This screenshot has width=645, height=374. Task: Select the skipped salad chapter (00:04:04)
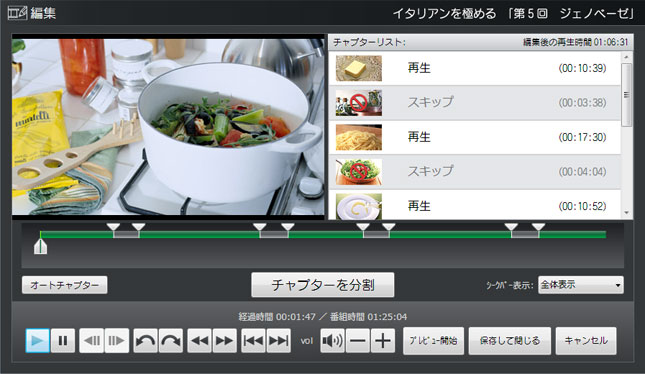point(475,172)
